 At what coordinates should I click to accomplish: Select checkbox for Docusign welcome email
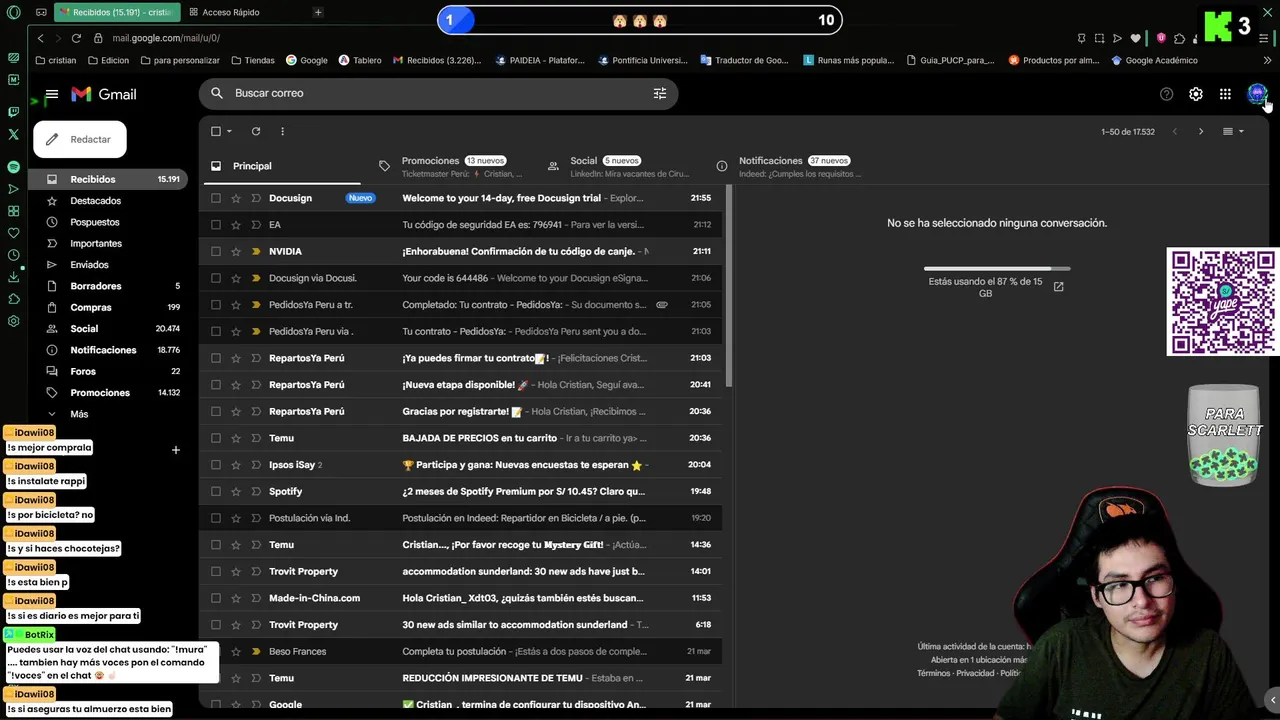point(215,198)
